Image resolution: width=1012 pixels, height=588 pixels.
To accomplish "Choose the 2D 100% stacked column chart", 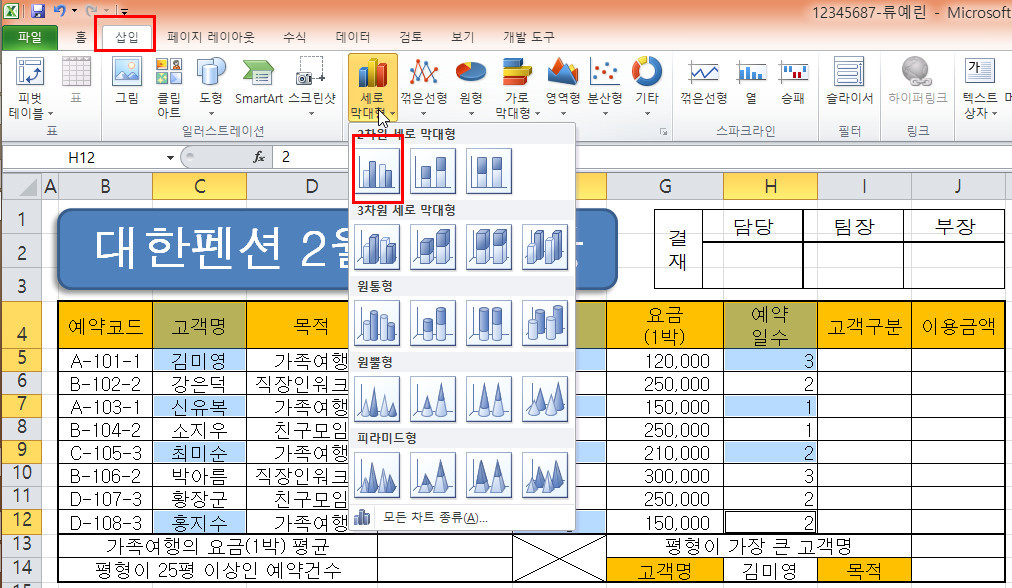I will click(x=489, y=170).
